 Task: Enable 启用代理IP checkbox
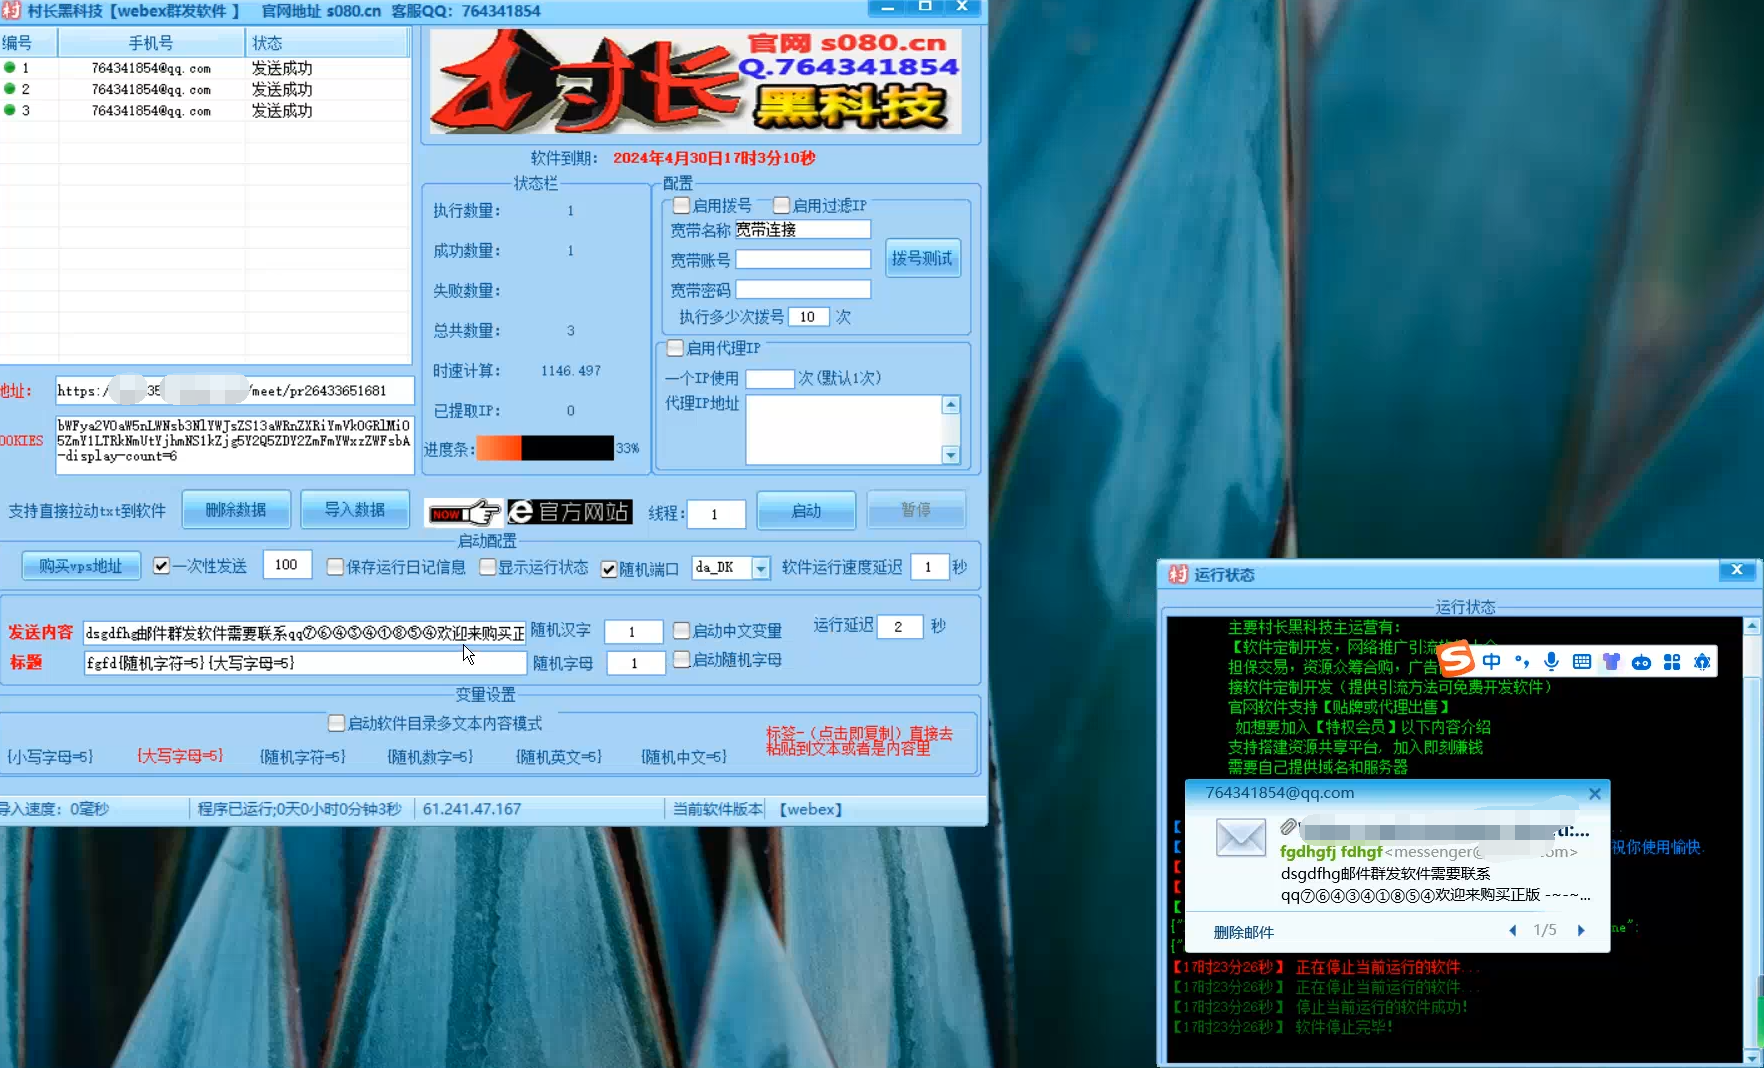pyautogui.click(x=675, y=348)
